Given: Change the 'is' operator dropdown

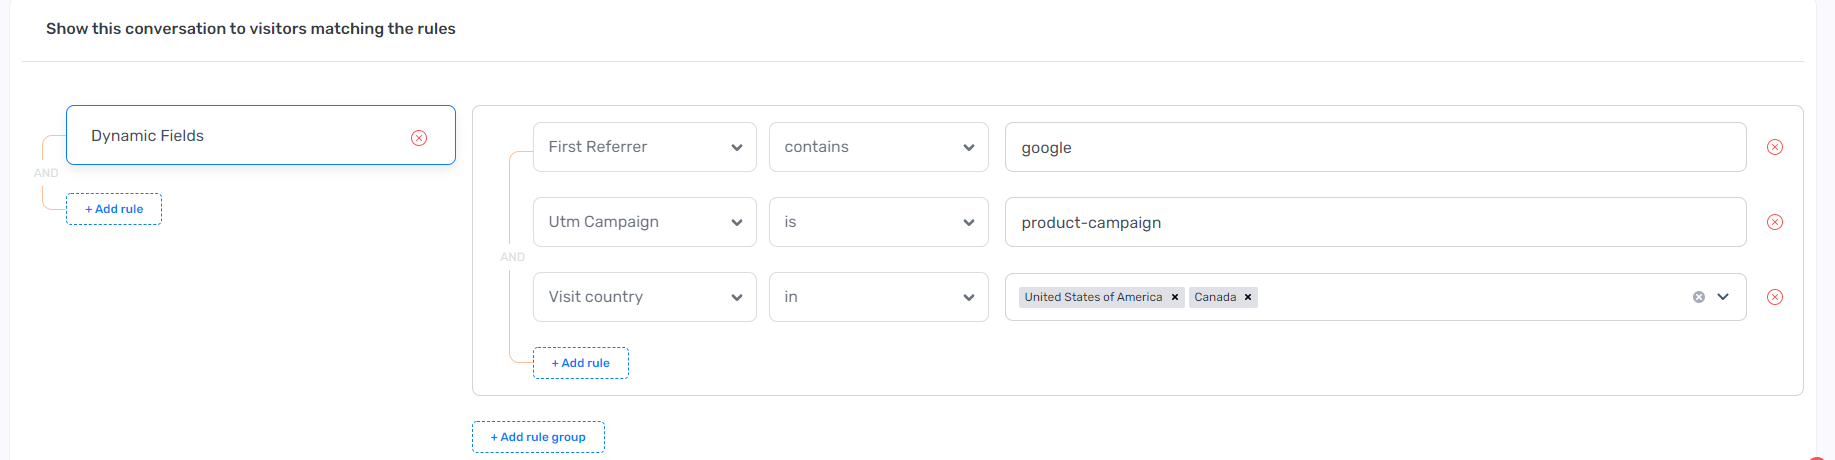Looking at the screenshot, I should tap(878, 222).
